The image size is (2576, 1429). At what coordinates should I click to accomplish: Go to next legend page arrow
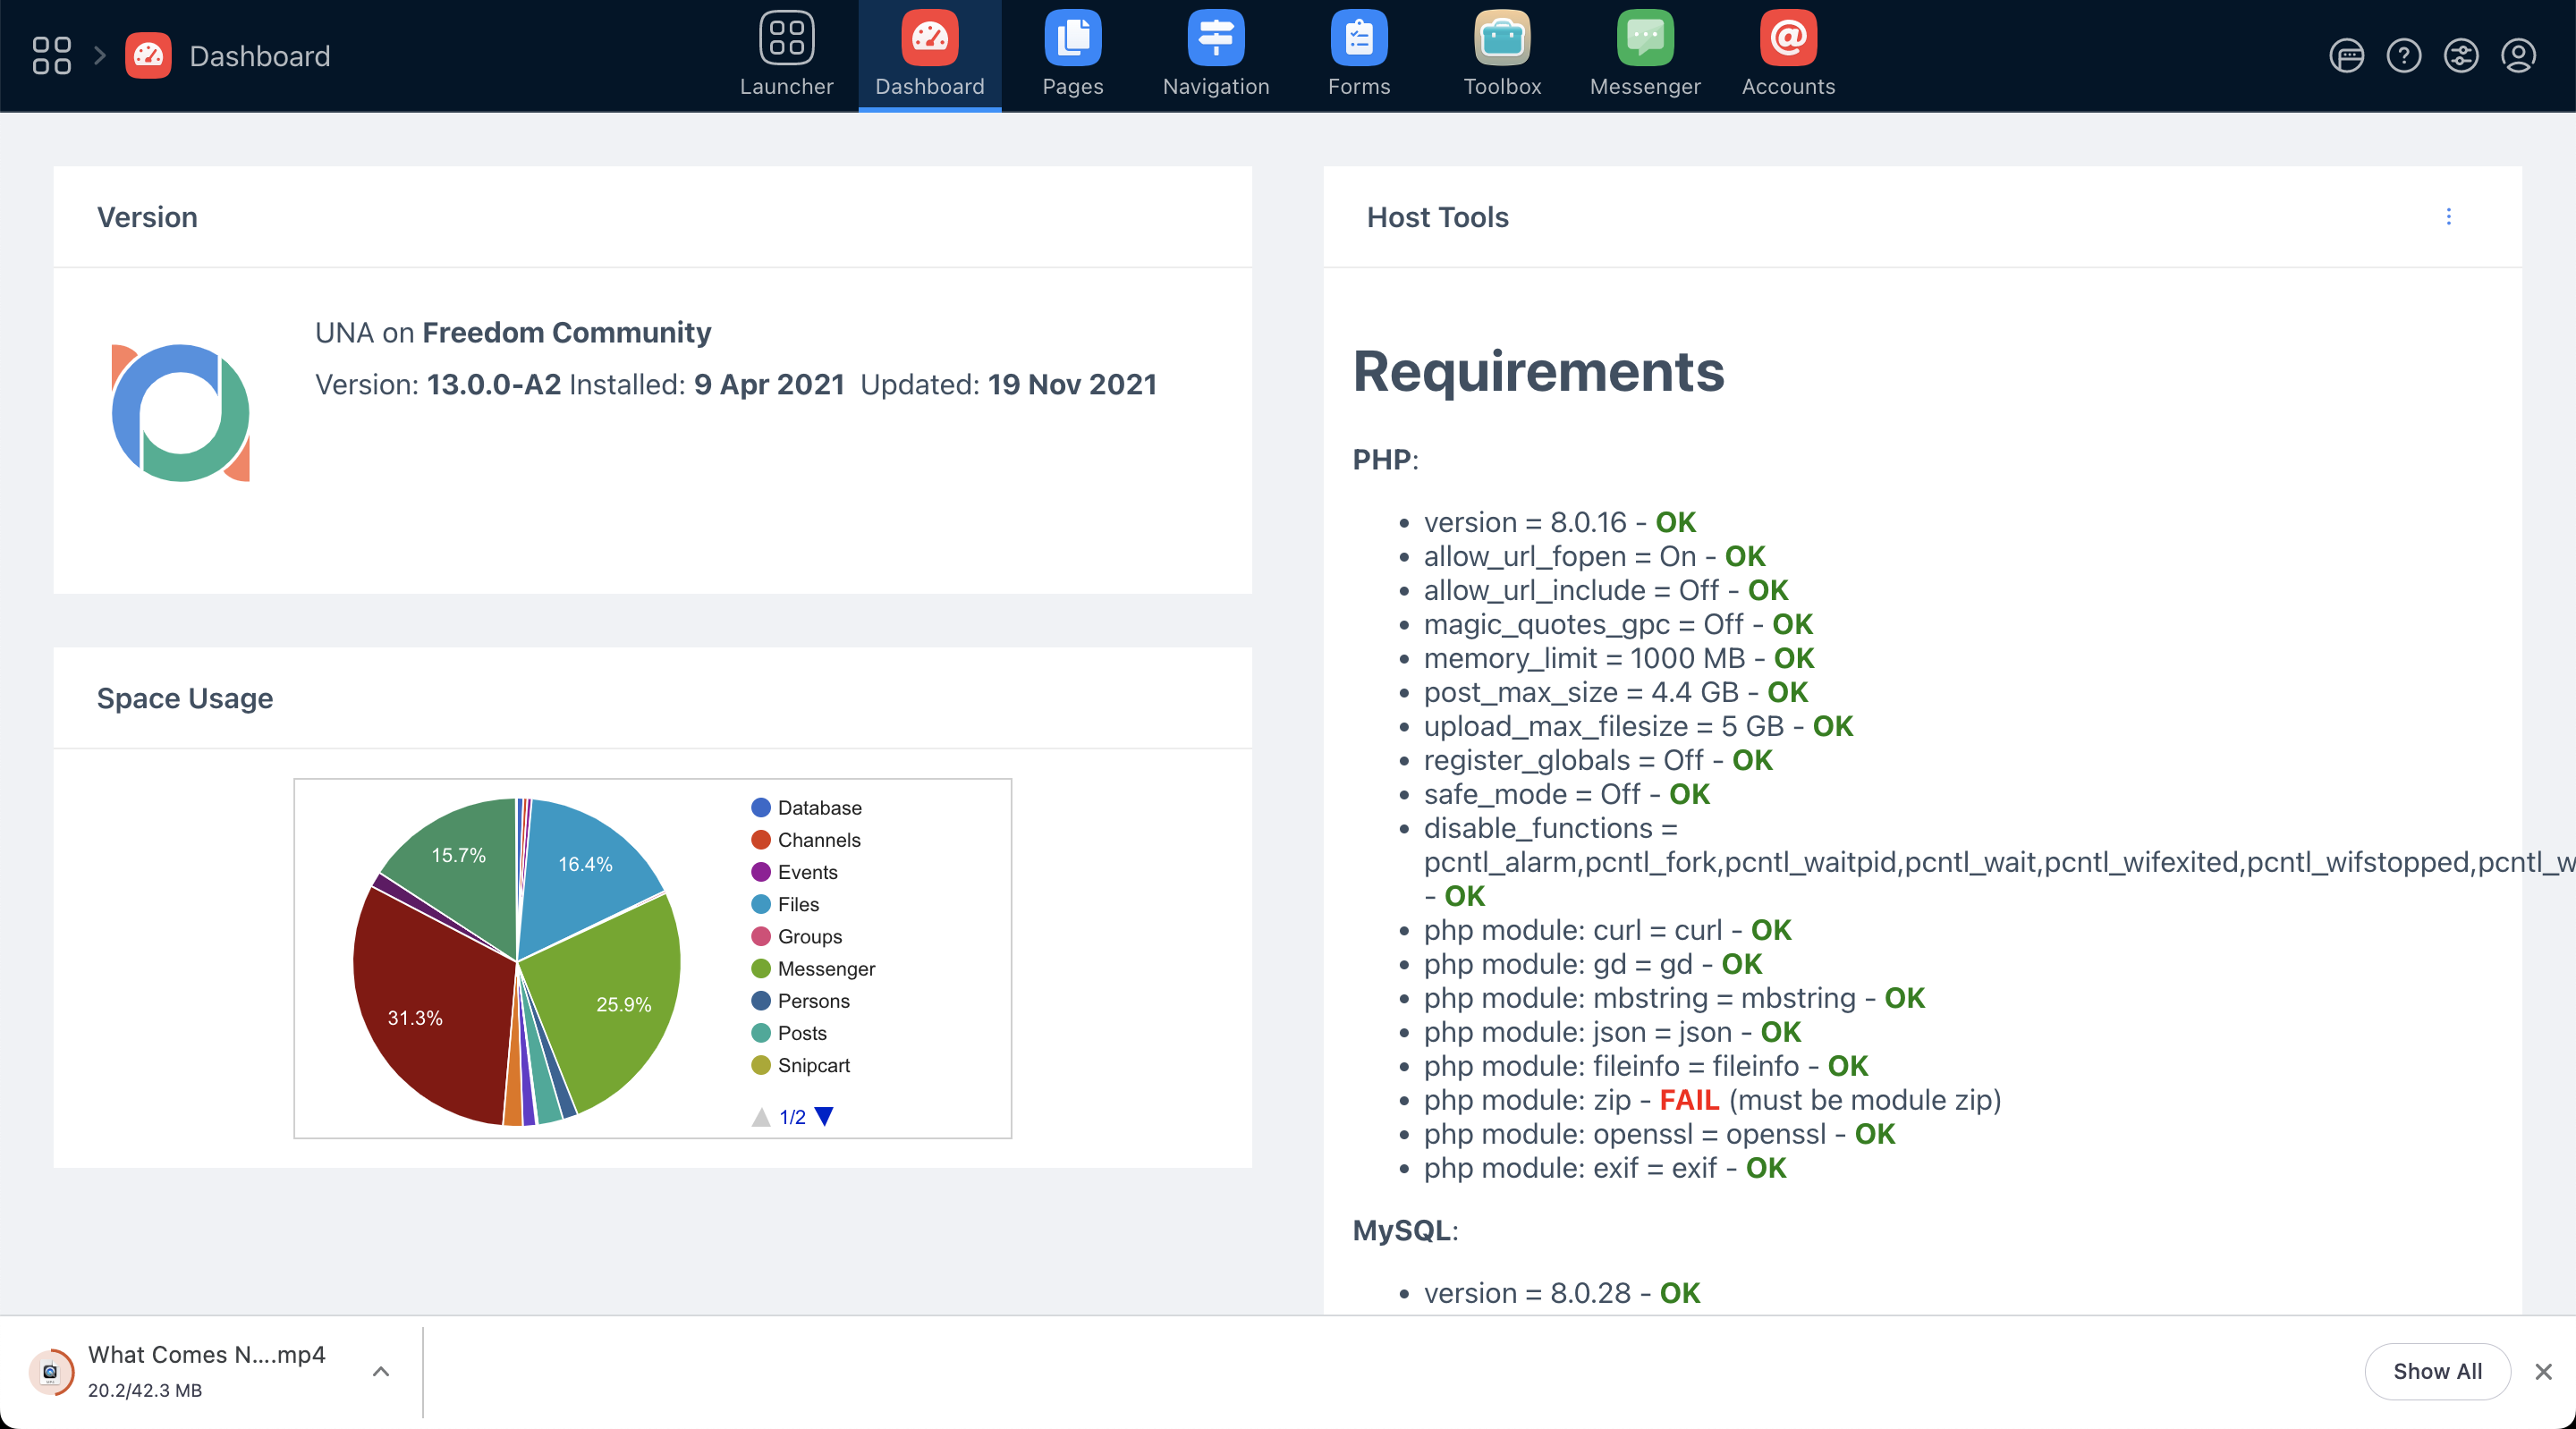click(824, 1116)
